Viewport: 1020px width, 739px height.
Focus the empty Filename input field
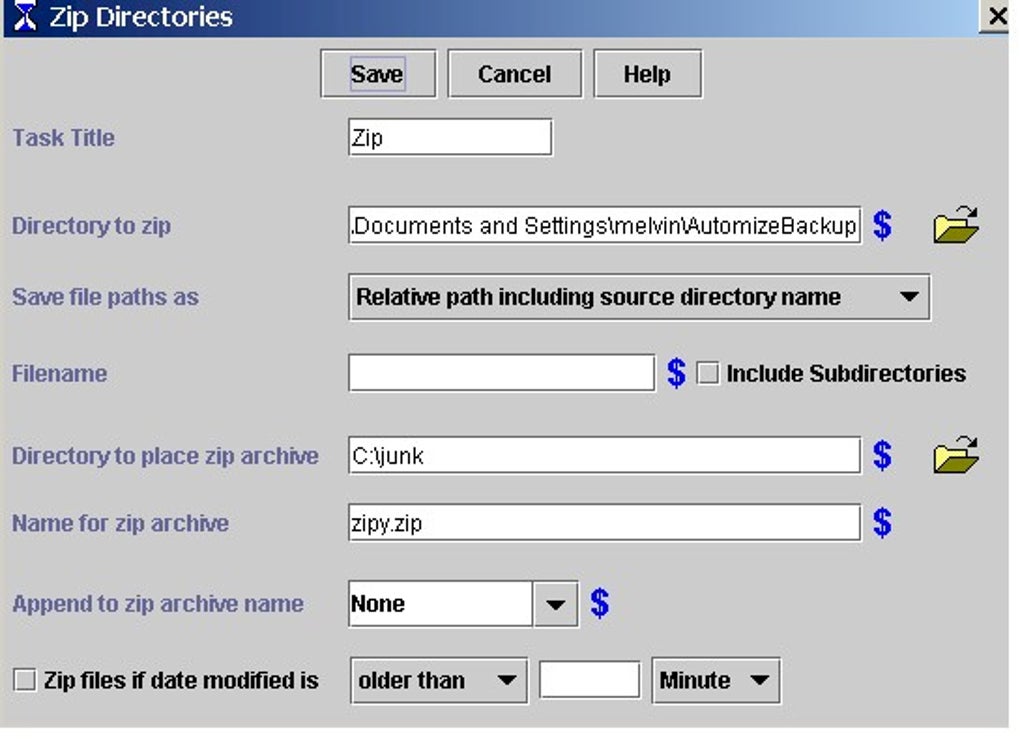(x=501, y=373)
